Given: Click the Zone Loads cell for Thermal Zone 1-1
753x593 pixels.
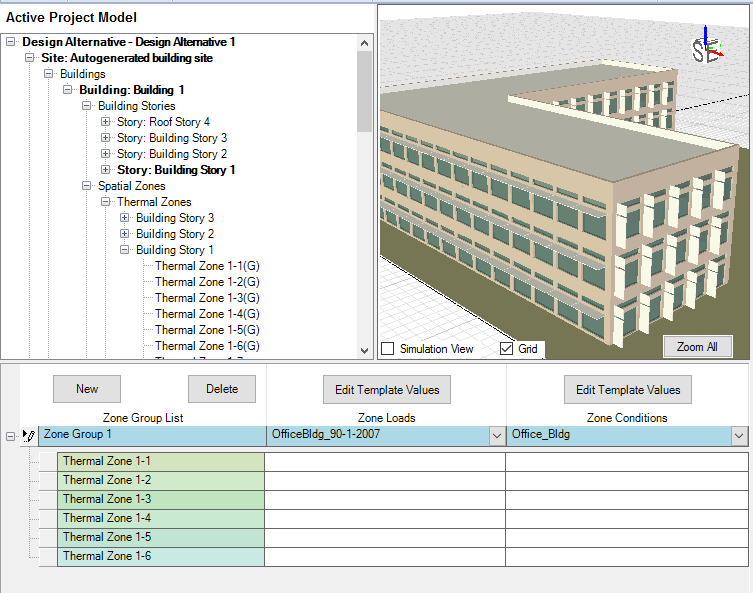Looking at the screenshot, I should 385,461.
